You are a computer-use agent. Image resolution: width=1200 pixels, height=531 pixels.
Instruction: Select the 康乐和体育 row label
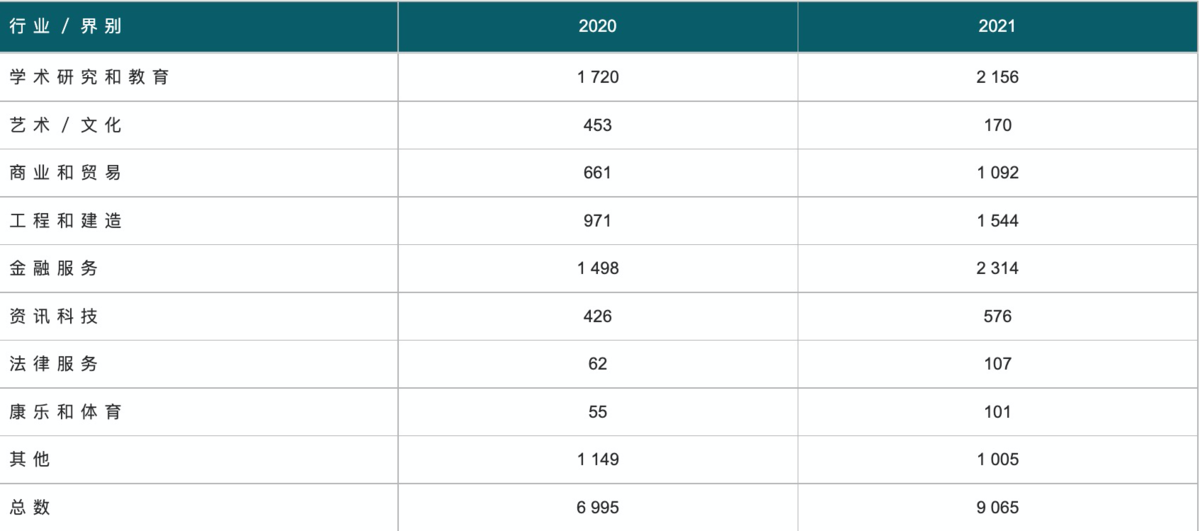[65, 412]
